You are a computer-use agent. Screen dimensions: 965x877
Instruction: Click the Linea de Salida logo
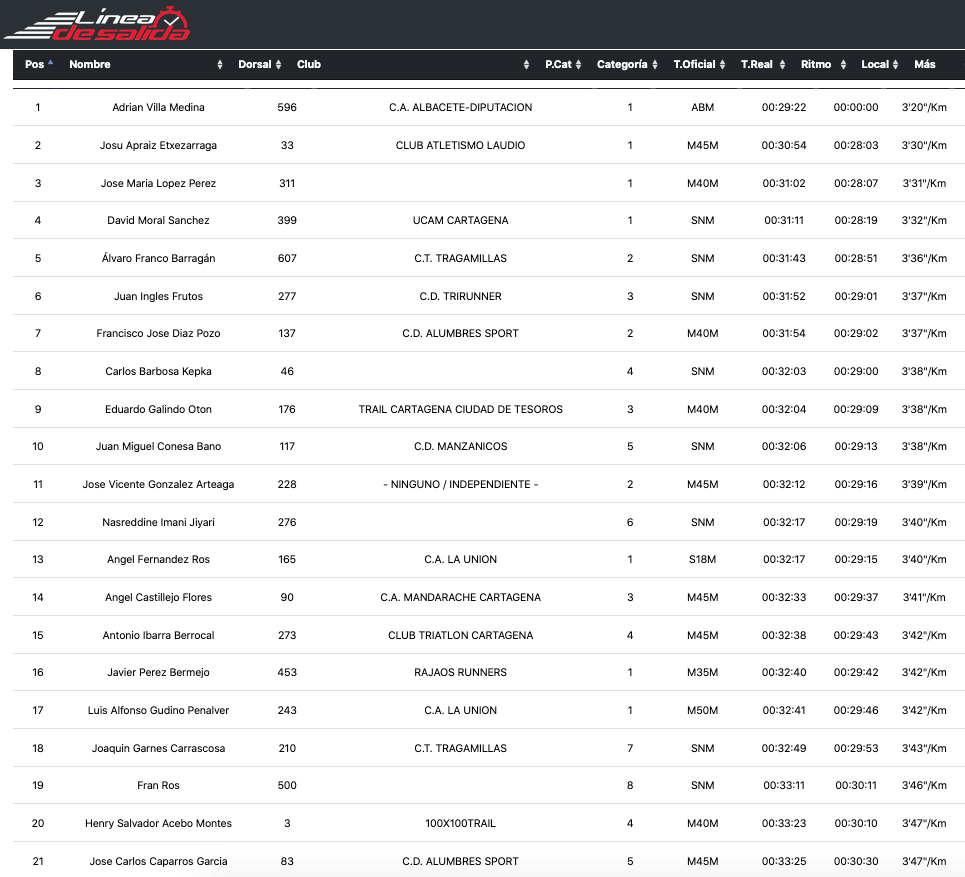[97, 24]
